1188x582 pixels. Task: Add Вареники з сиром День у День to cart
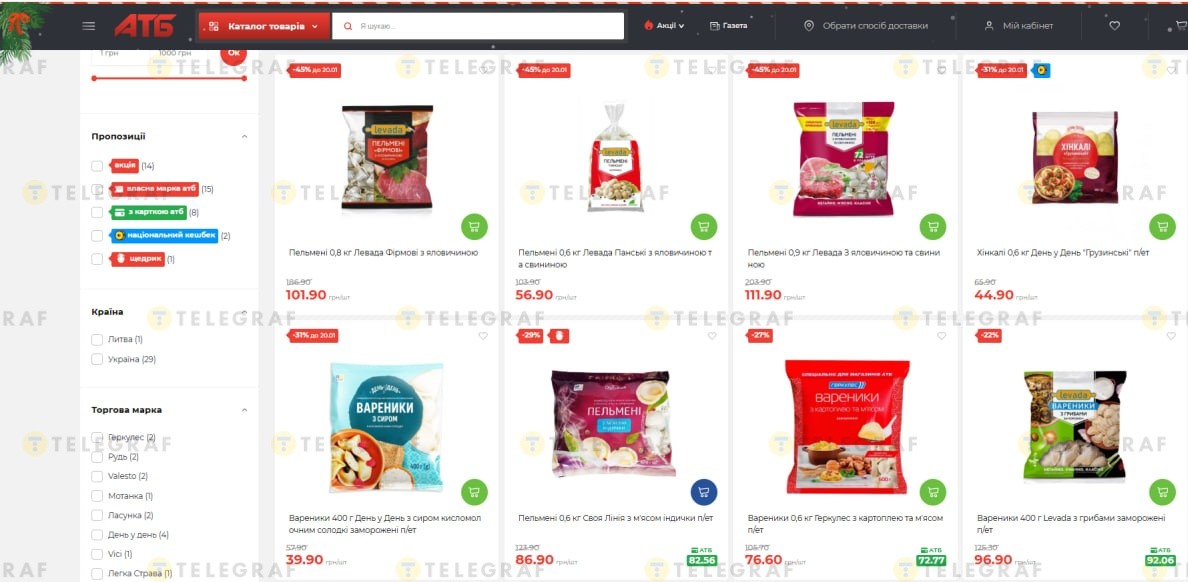tap(474, 492)
